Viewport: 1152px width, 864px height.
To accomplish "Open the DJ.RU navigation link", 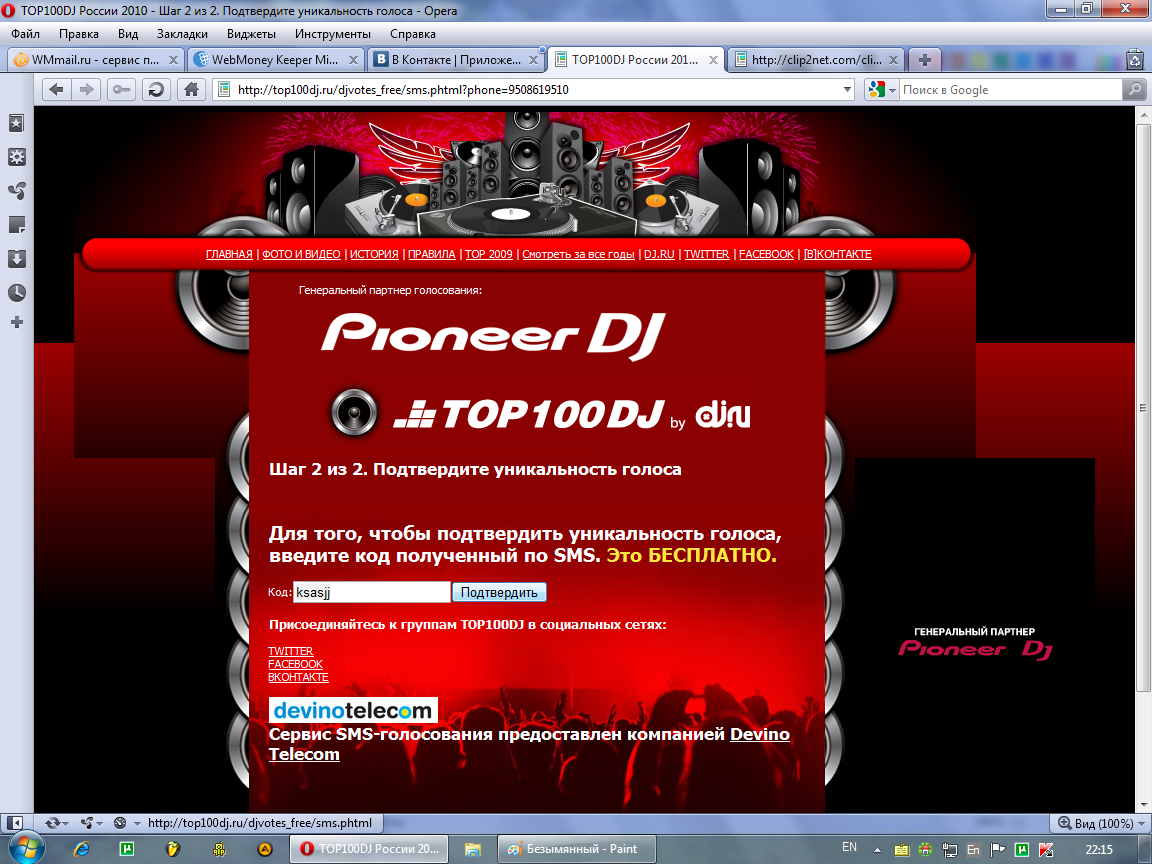I will (x=659, y=254).
